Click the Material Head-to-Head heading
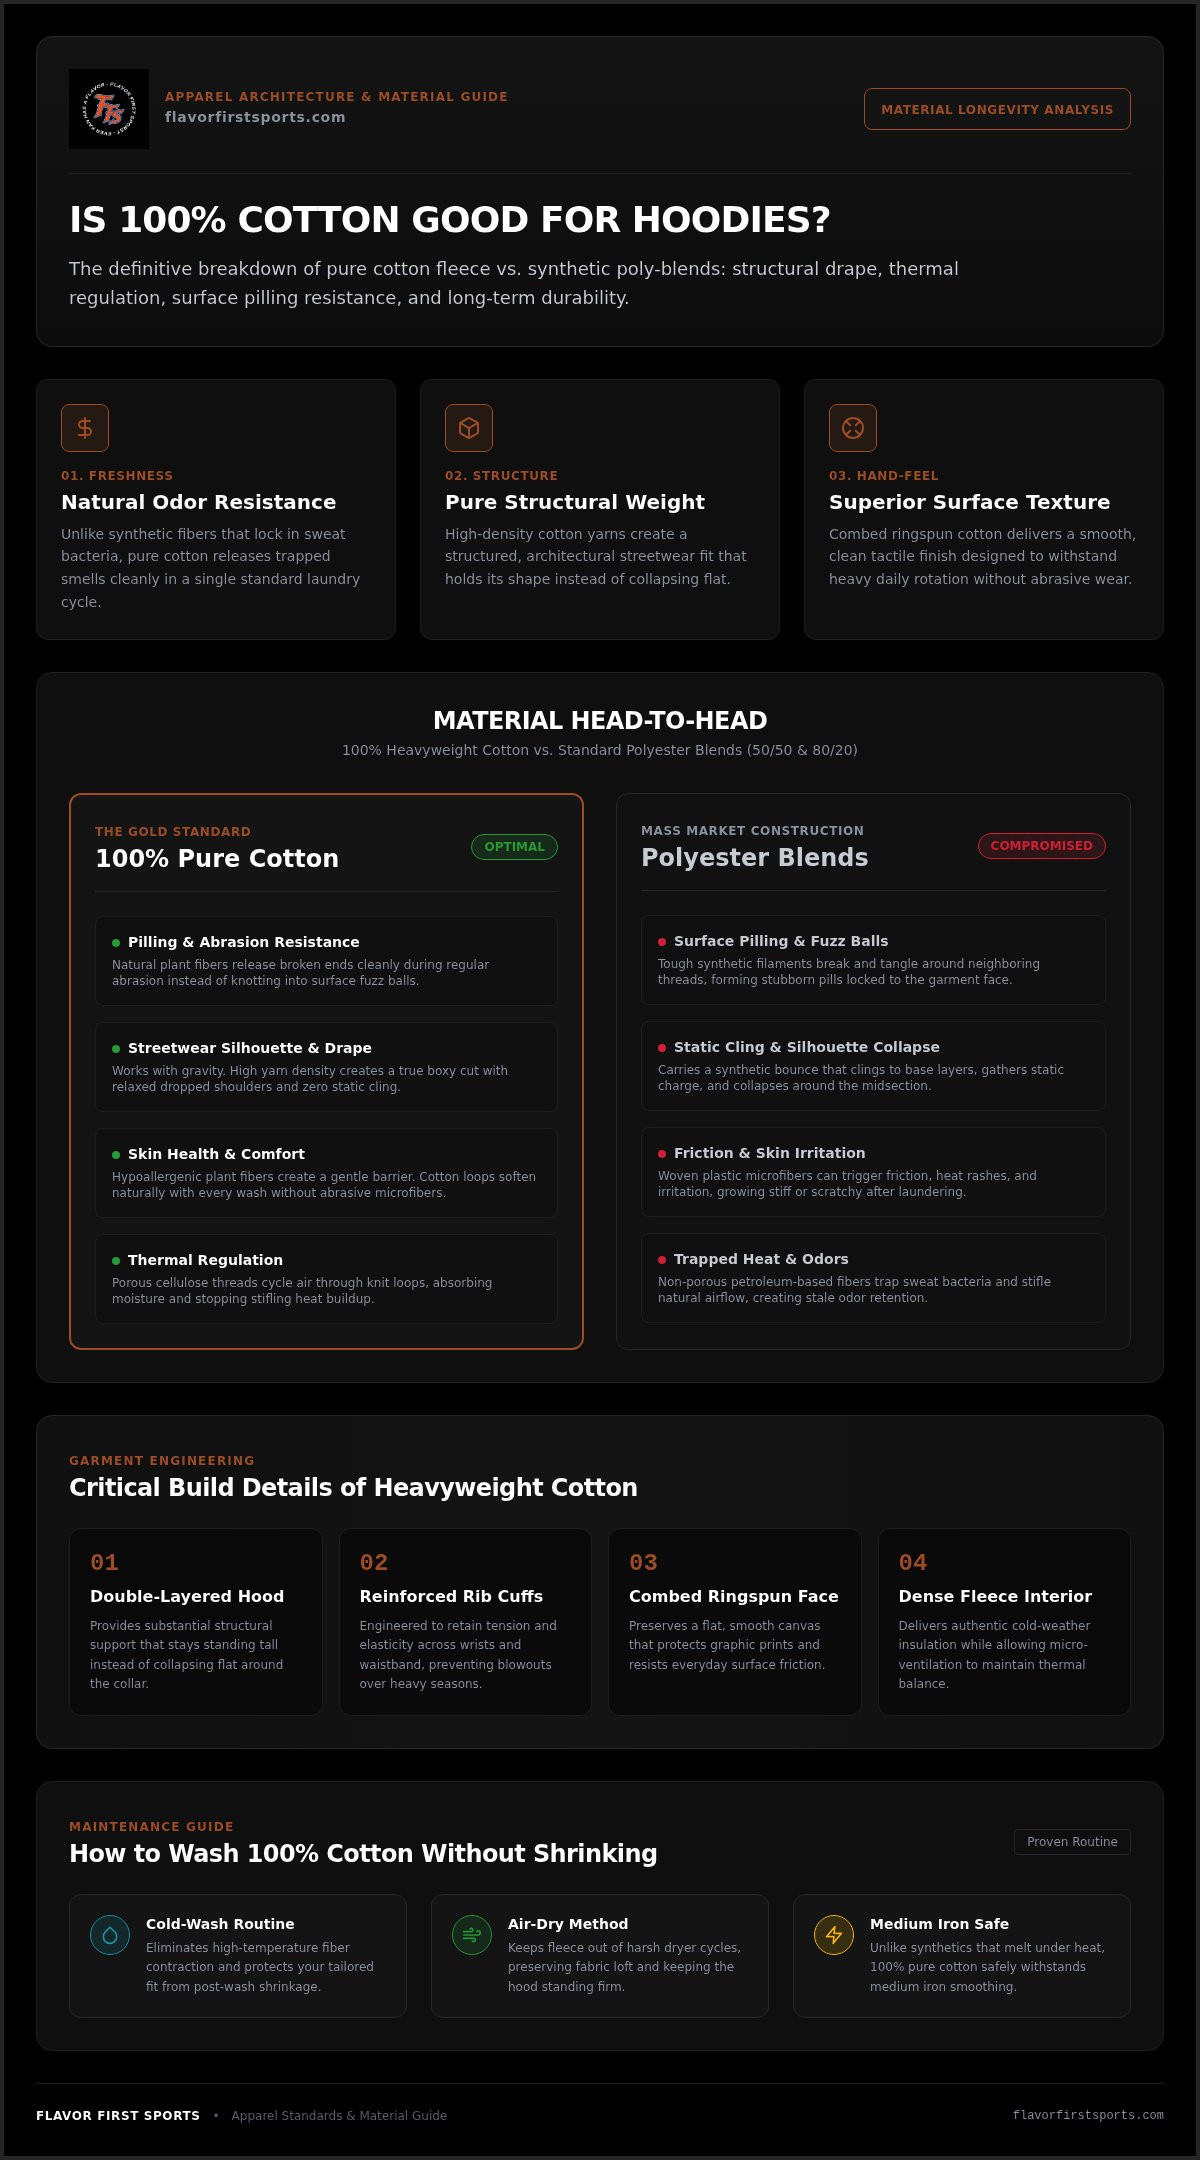This screenshot has height=2160, width=1200. (x=600, y=720)
